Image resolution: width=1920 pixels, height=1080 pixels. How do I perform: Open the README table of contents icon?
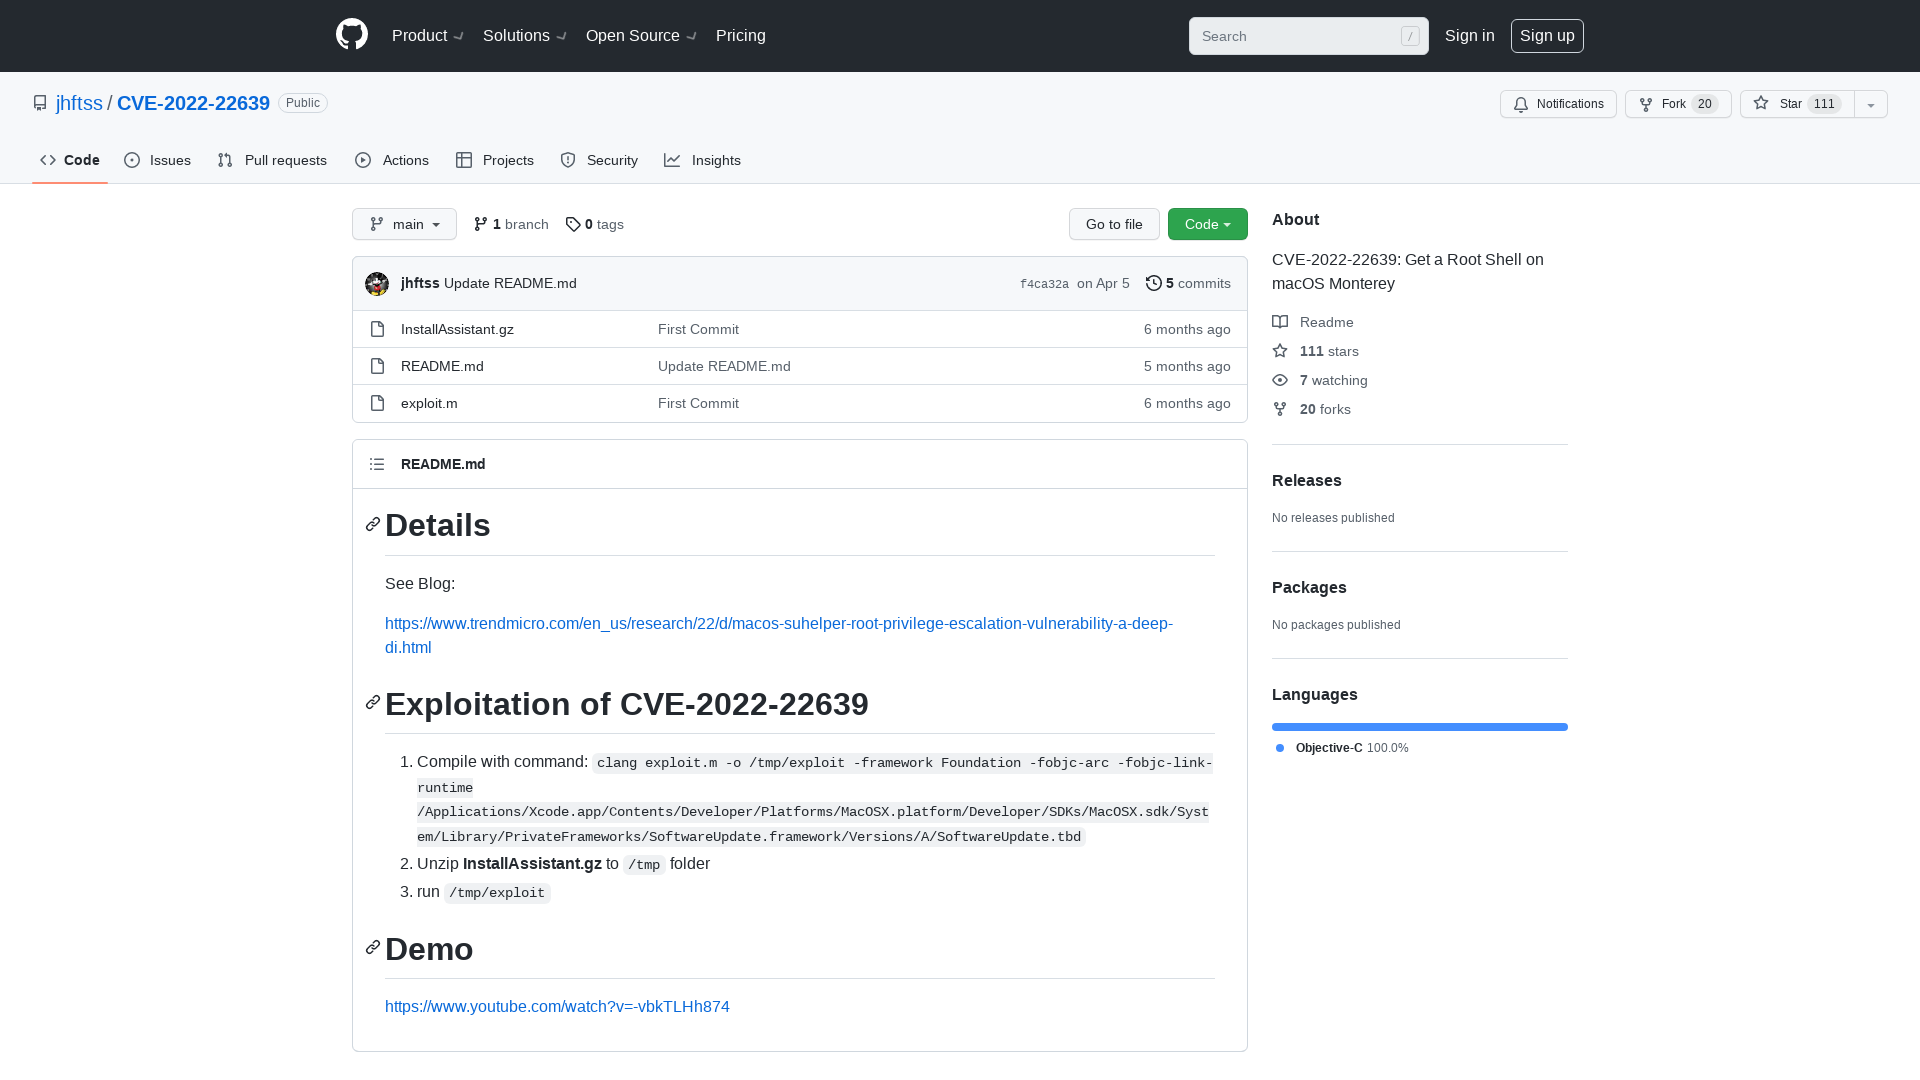377,464
